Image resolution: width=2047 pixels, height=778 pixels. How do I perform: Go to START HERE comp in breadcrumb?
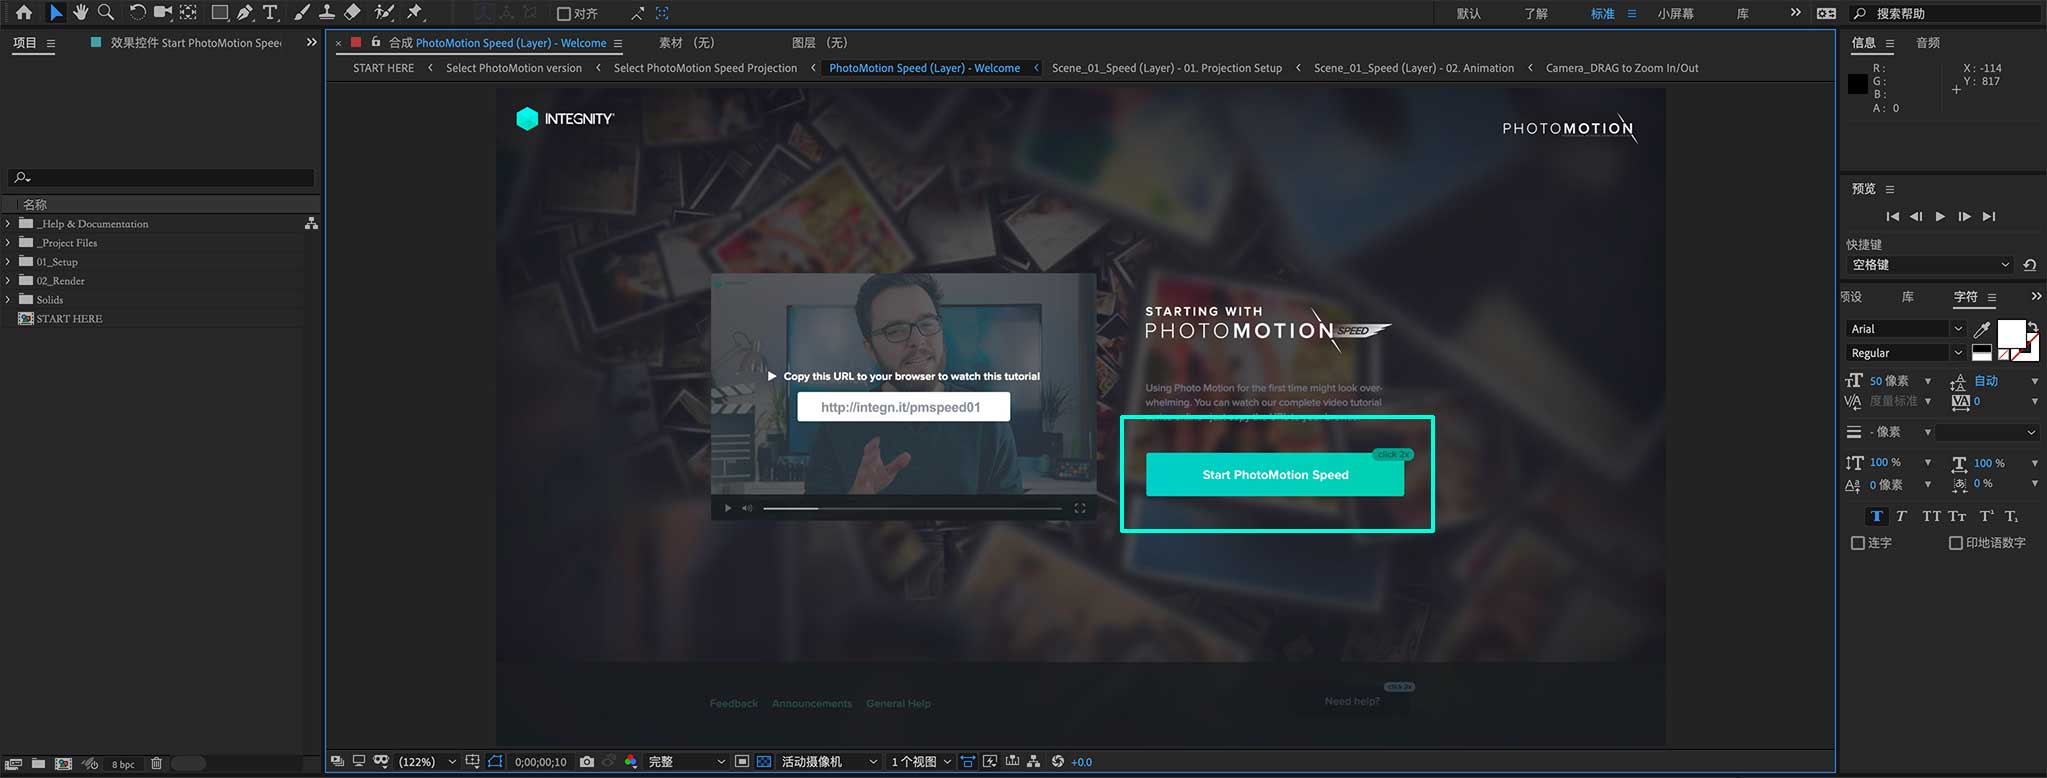(x=383, y=68)
